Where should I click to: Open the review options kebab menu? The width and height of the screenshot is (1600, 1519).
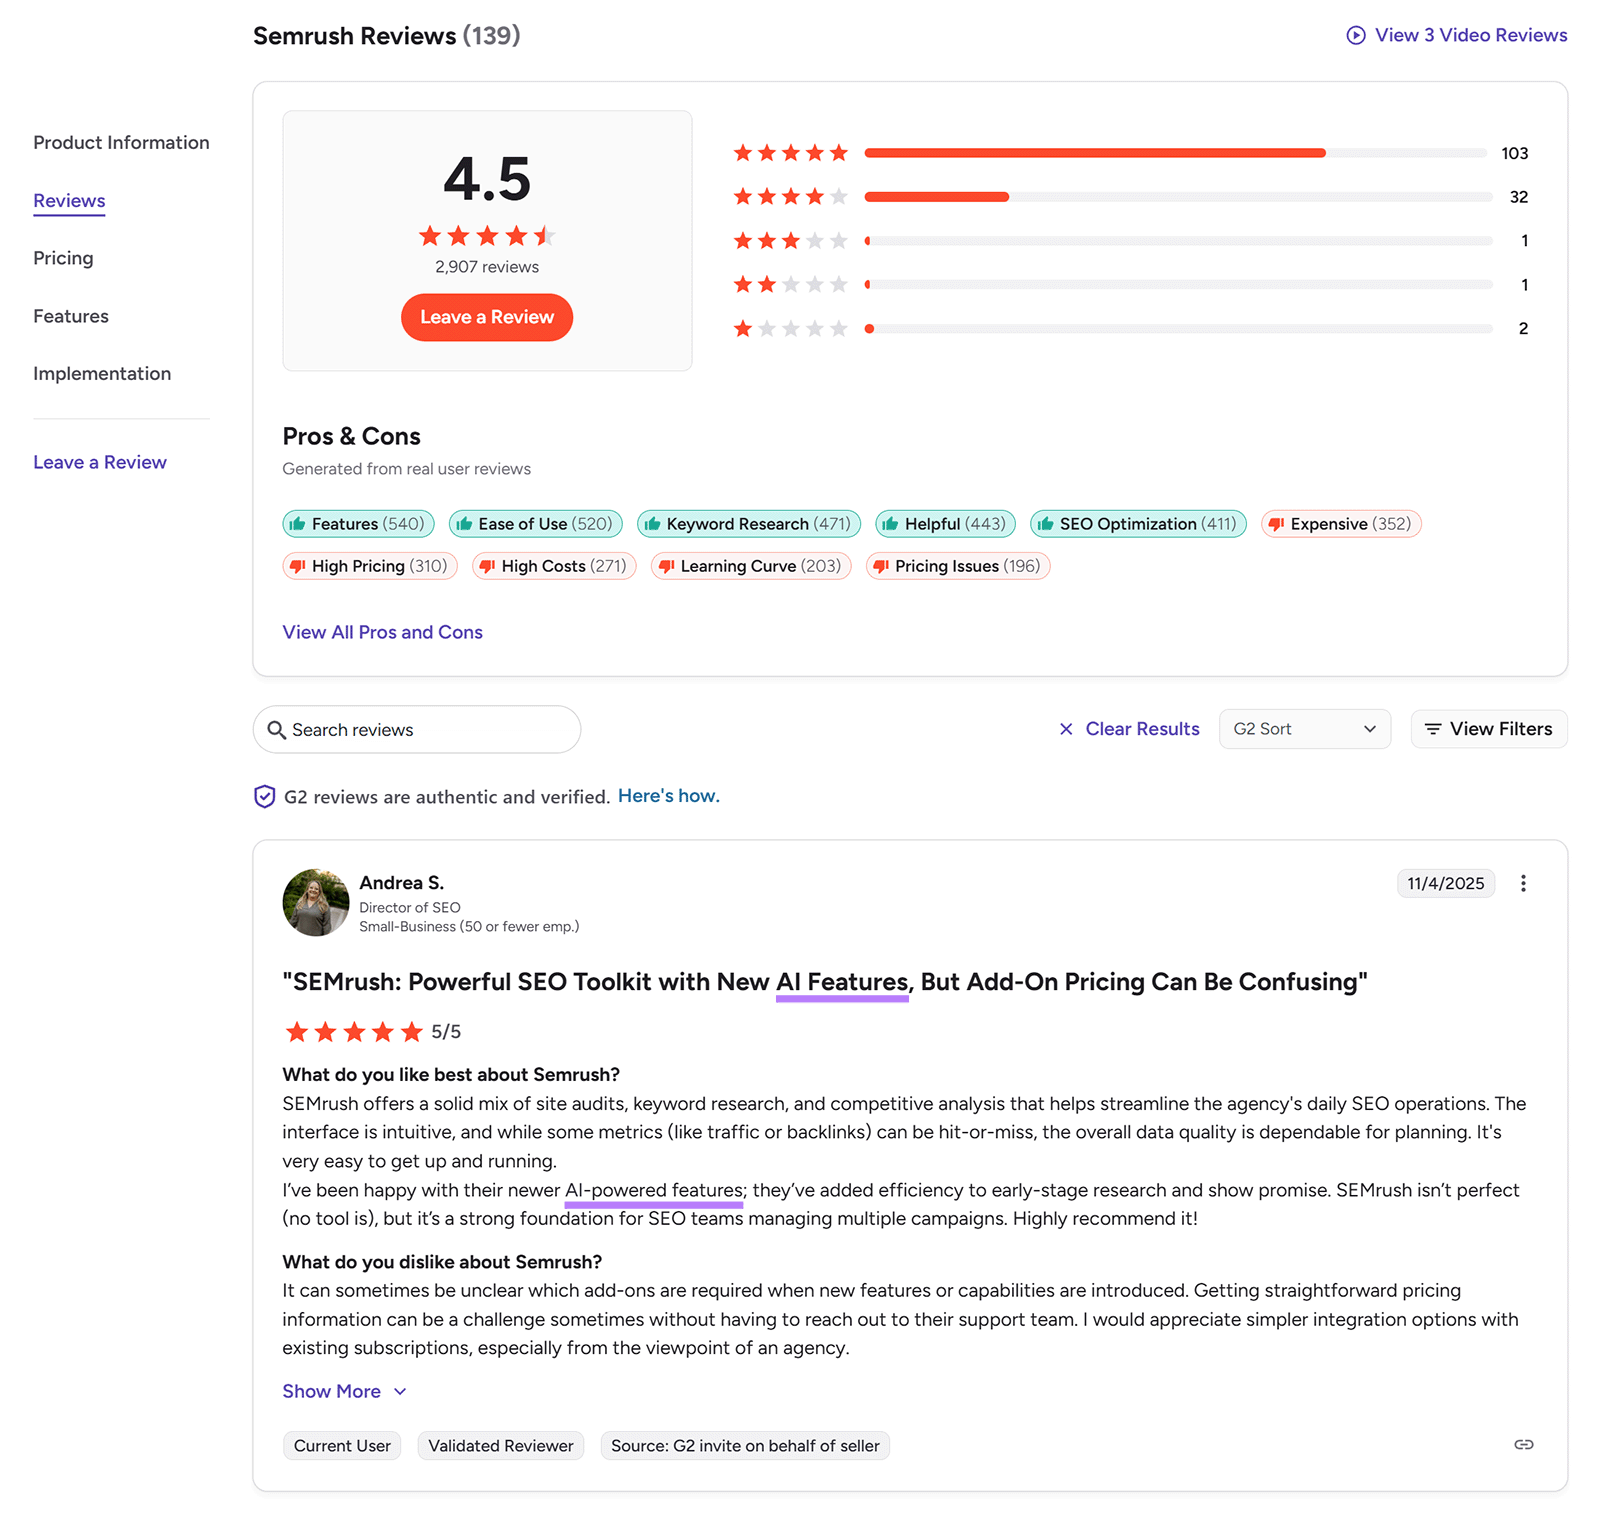[x=1523, y=883]
